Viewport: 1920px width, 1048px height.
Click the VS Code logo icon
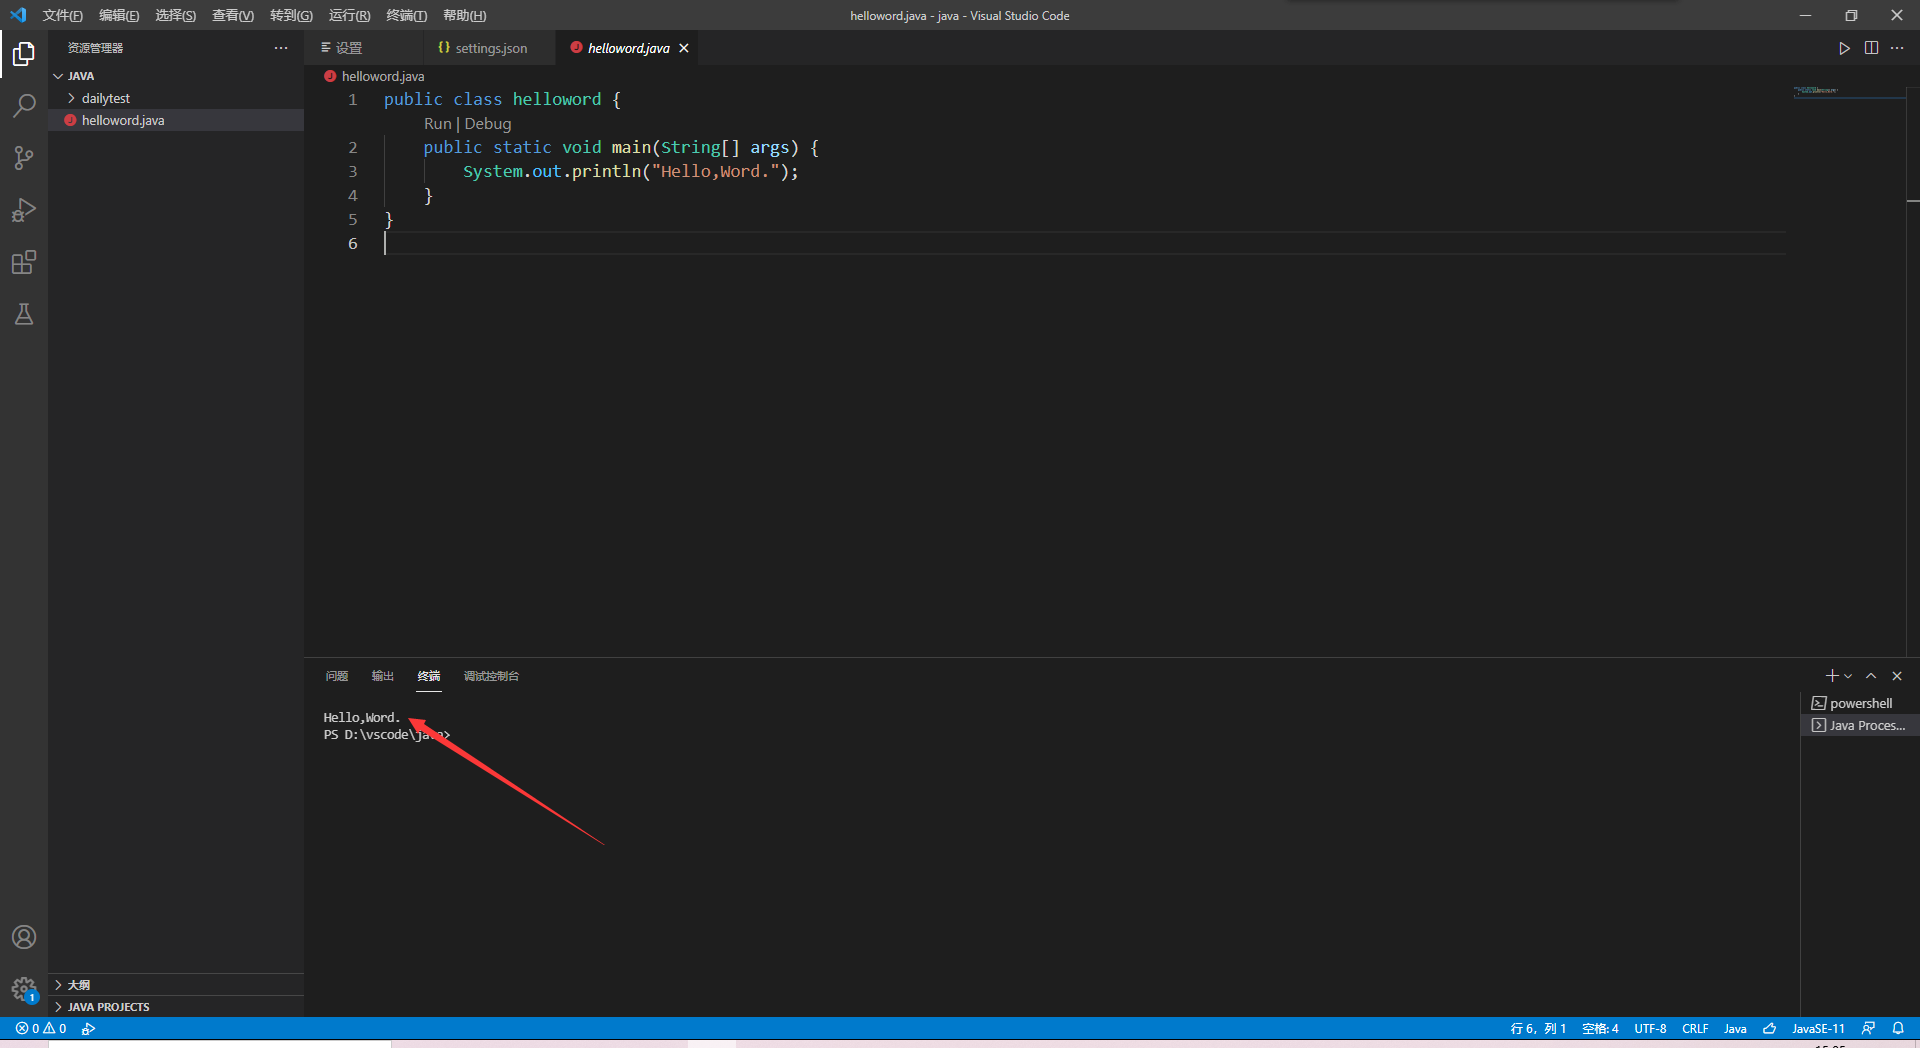click(18, 15)
